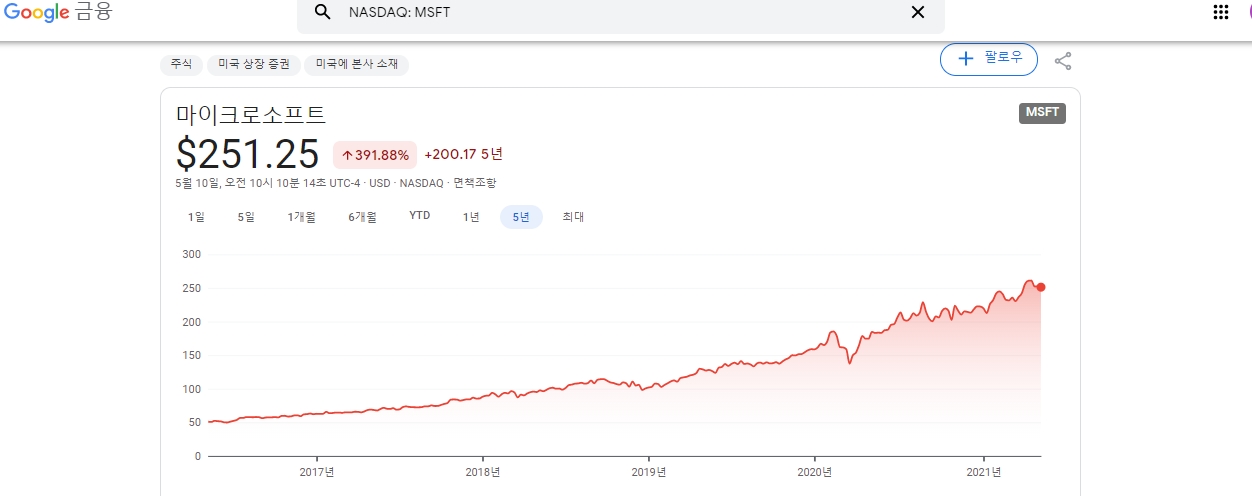Switch chart to 6개월 range

pos(362,217)
